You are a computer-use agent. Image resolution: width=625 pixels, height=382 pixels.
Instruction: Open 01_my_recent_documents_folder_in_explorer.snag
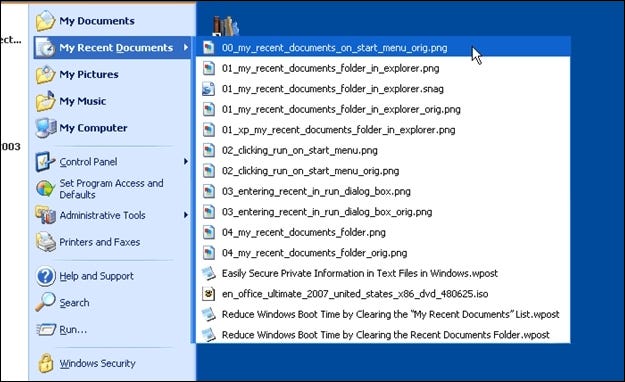coord(332,89)
